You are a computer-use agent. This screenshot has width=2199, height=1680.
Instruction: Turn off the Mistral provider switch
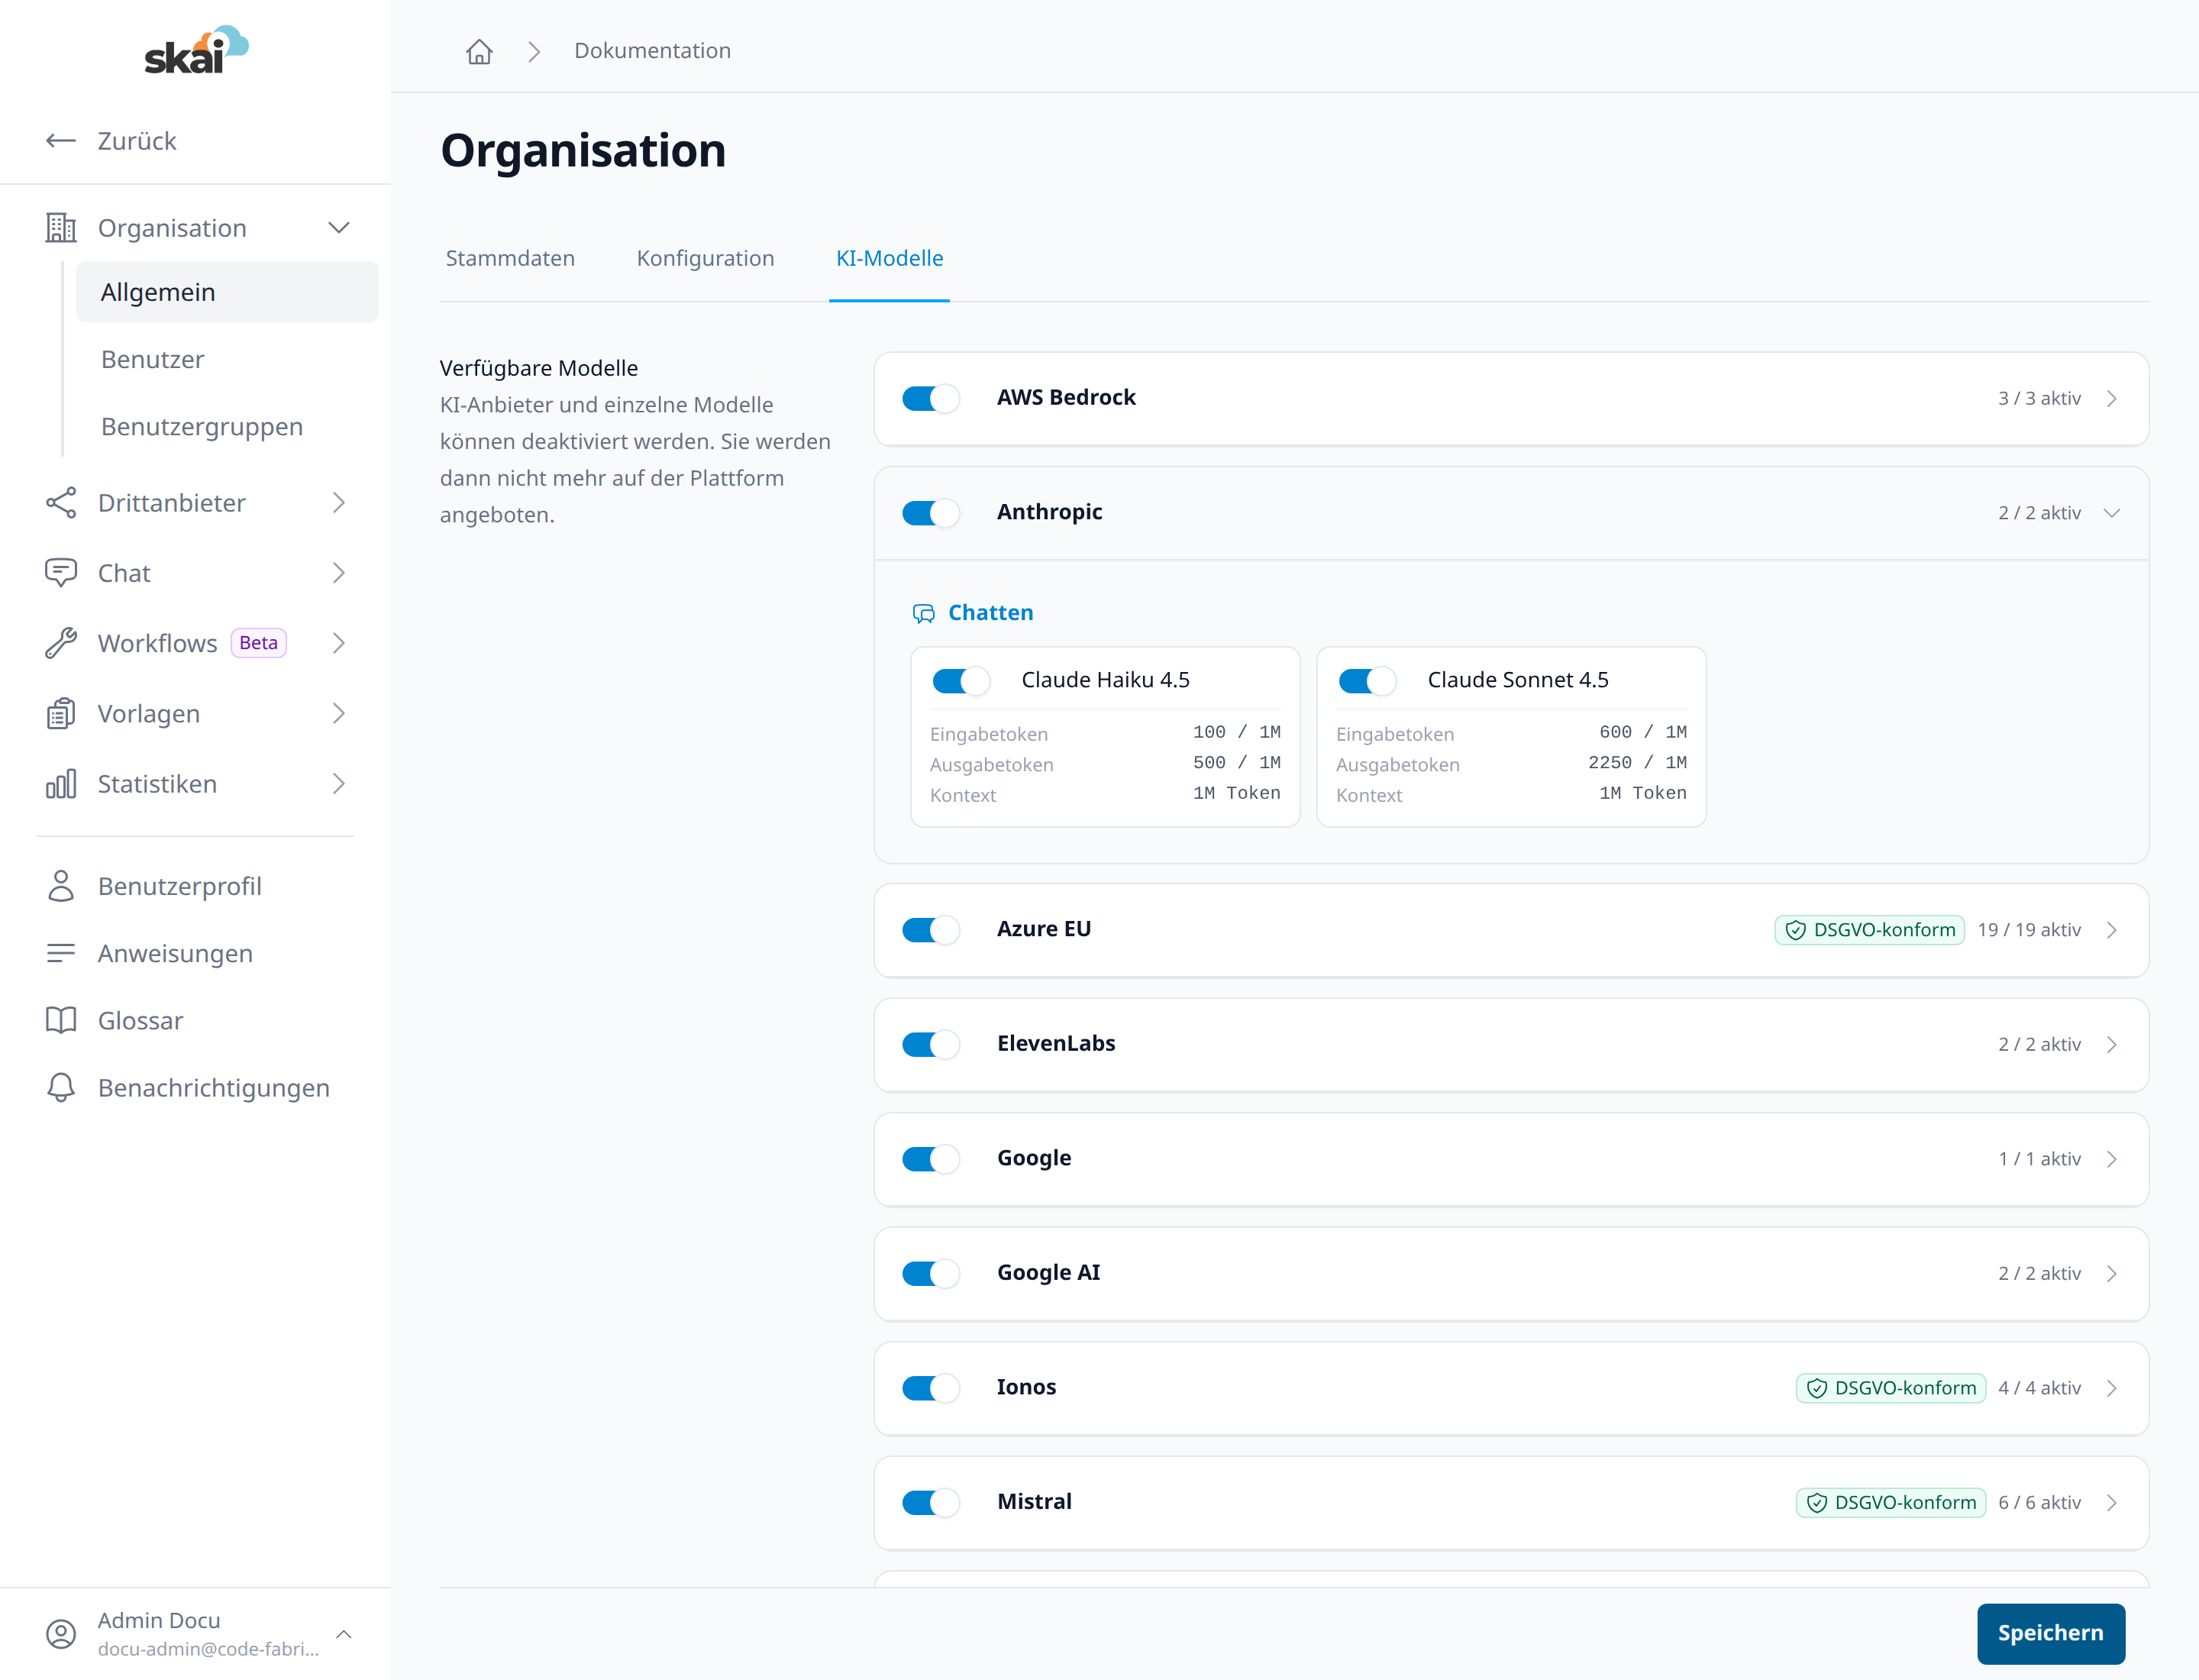[931, 1502]
